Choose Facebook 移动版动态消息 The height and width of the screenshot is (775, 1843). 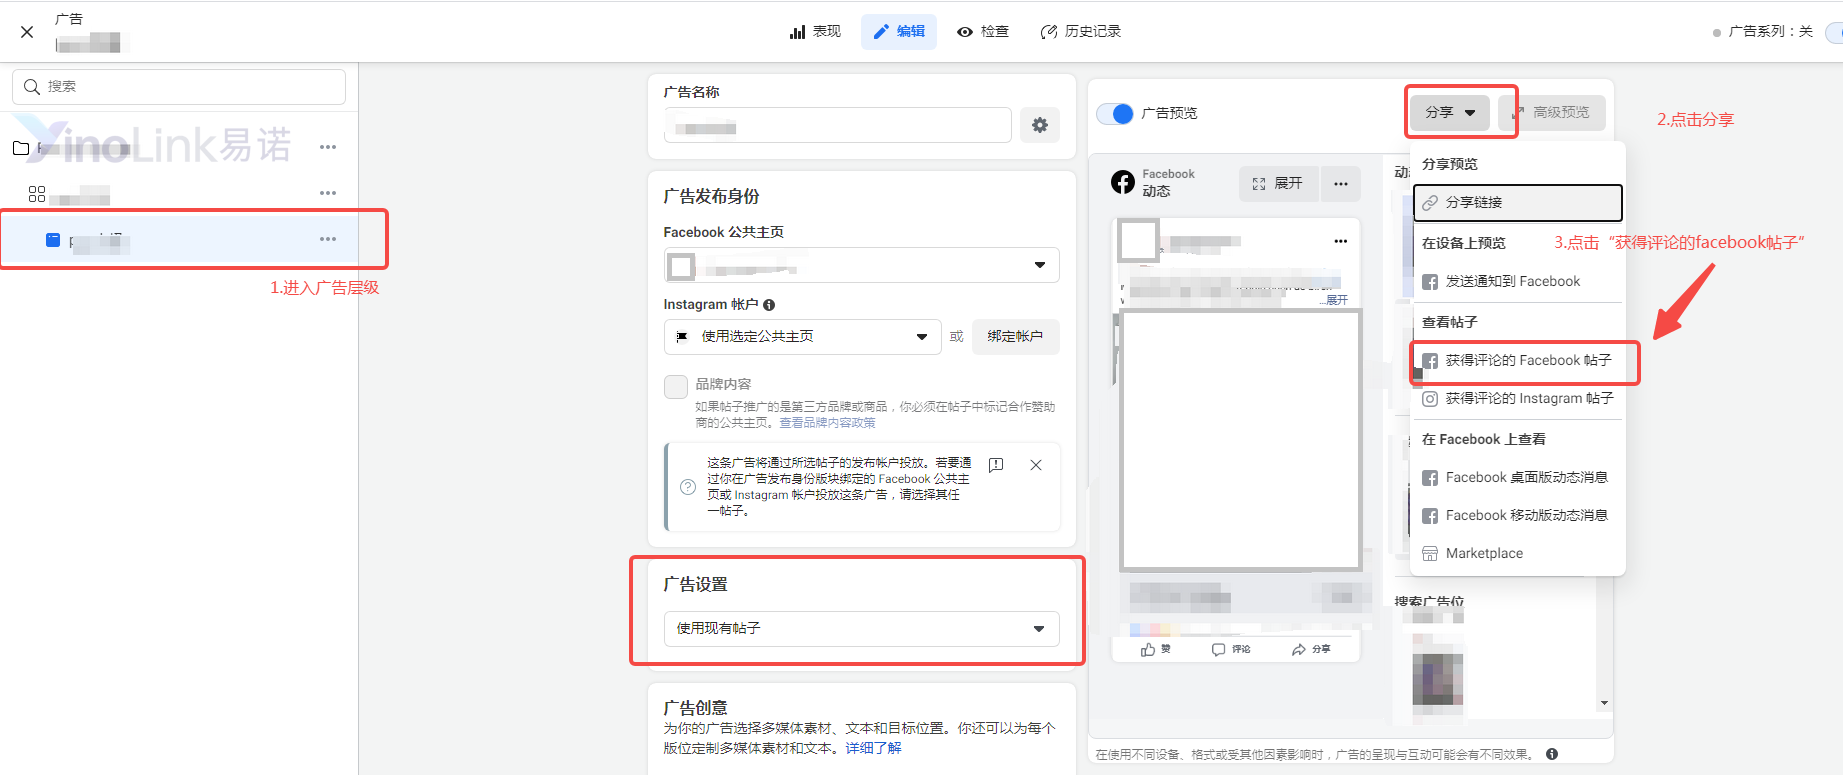click(x=1517, y=516)
